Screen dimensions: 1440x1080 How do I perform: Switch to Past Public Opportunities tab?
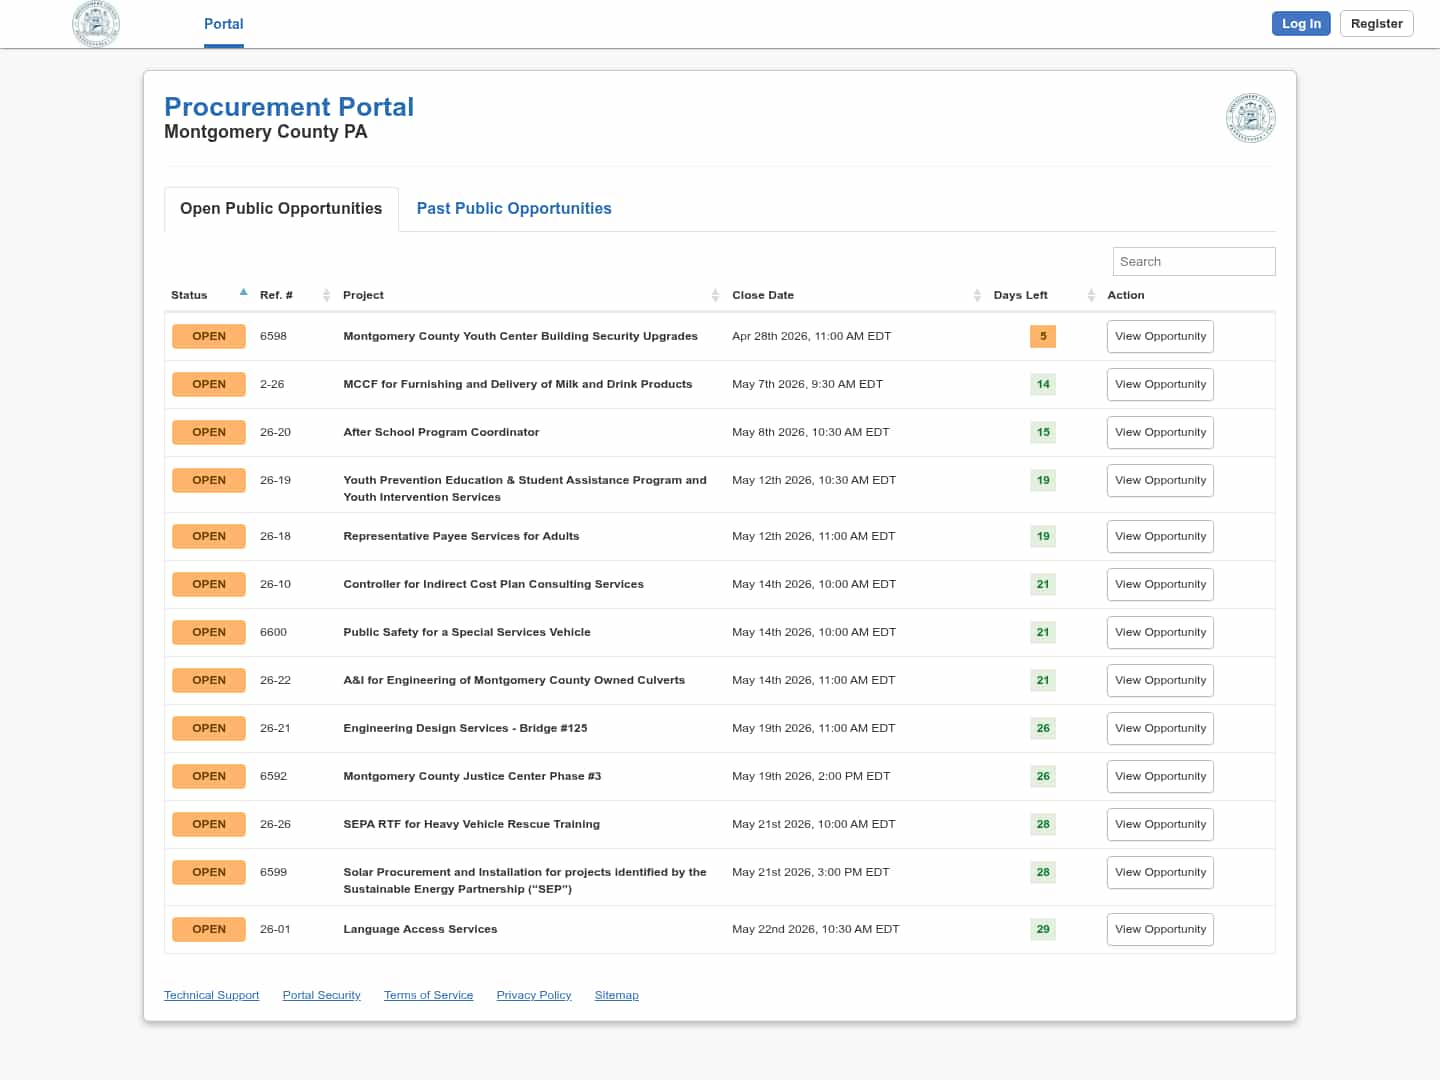coord(514,209)
